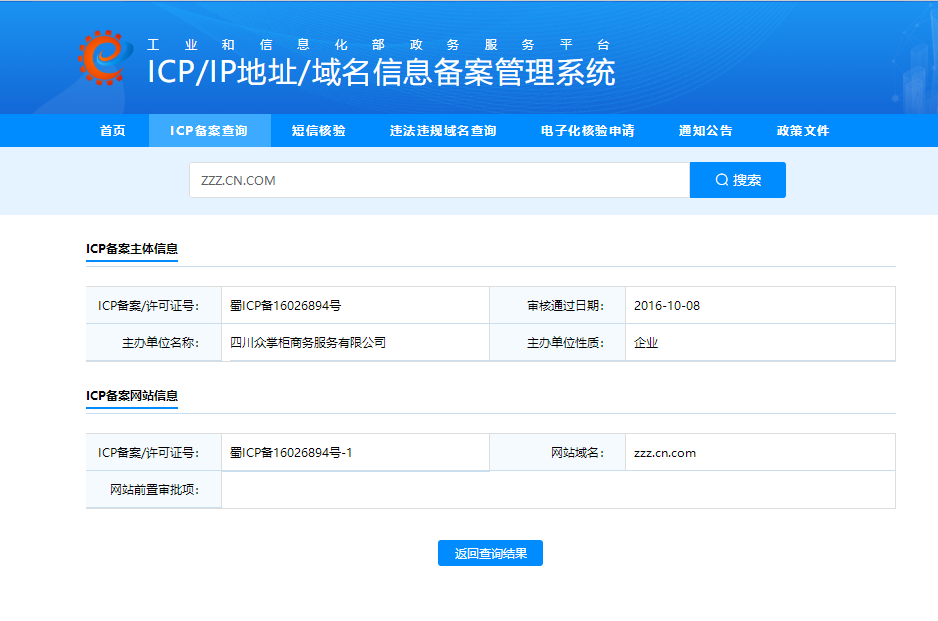This screenshot has width=938, height=621.
Task: Click the empty 网站前置审批项 value cell
Action: [x=558, y=489]
